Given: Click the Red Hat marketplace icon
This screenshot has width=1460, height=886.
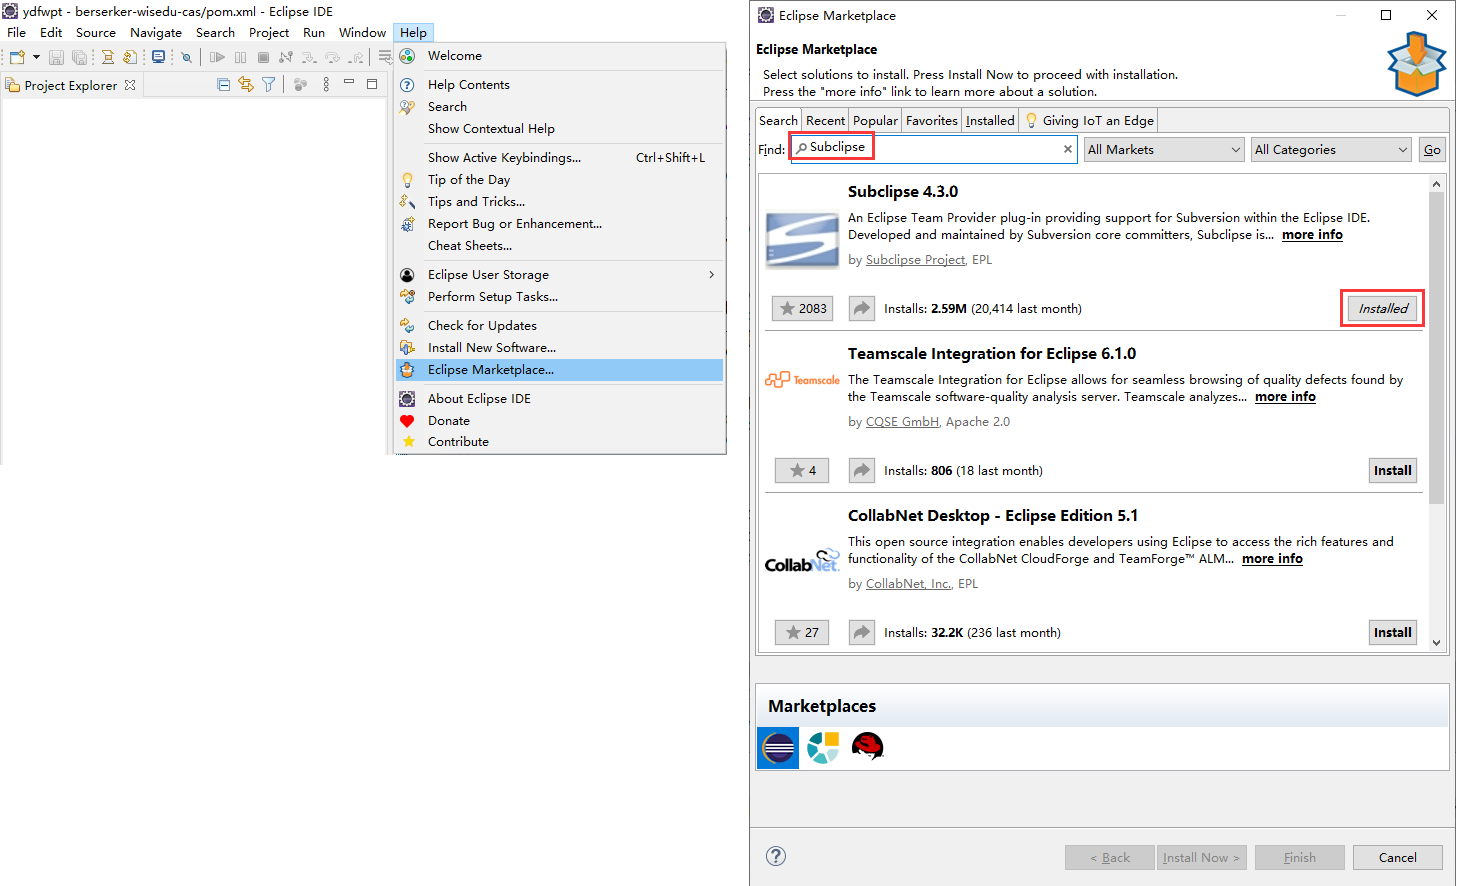Looking at the screenshot, I should (867, 747).
